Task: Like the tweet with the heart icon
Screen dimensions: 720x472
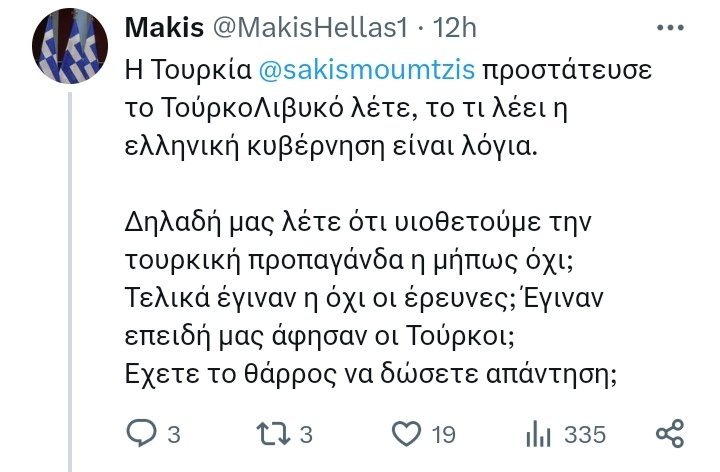Action: (x=406, y=434)
